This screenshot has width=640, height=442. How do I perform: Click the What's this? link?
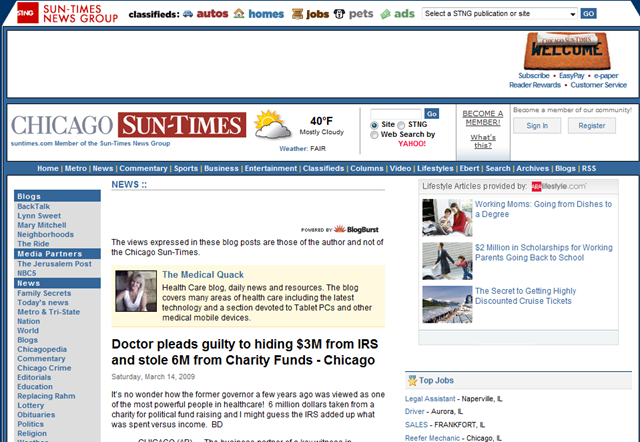coord(483,141)
